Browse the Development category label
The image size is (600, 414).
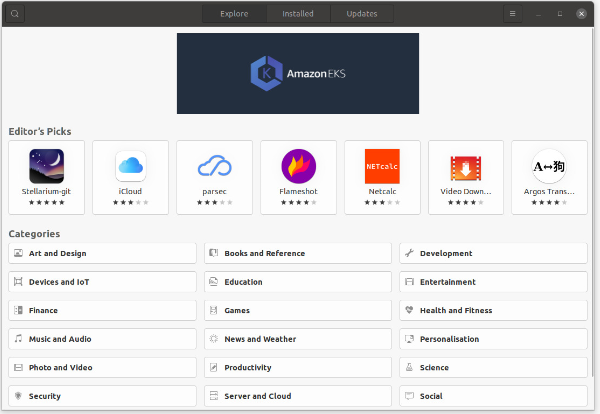click(446, 253)
